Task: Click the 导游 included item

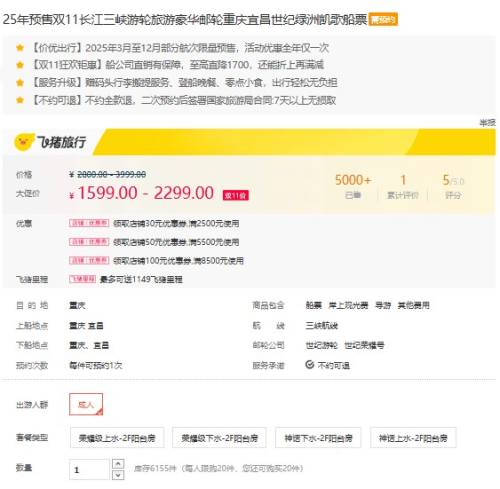Action: (383, 305)
